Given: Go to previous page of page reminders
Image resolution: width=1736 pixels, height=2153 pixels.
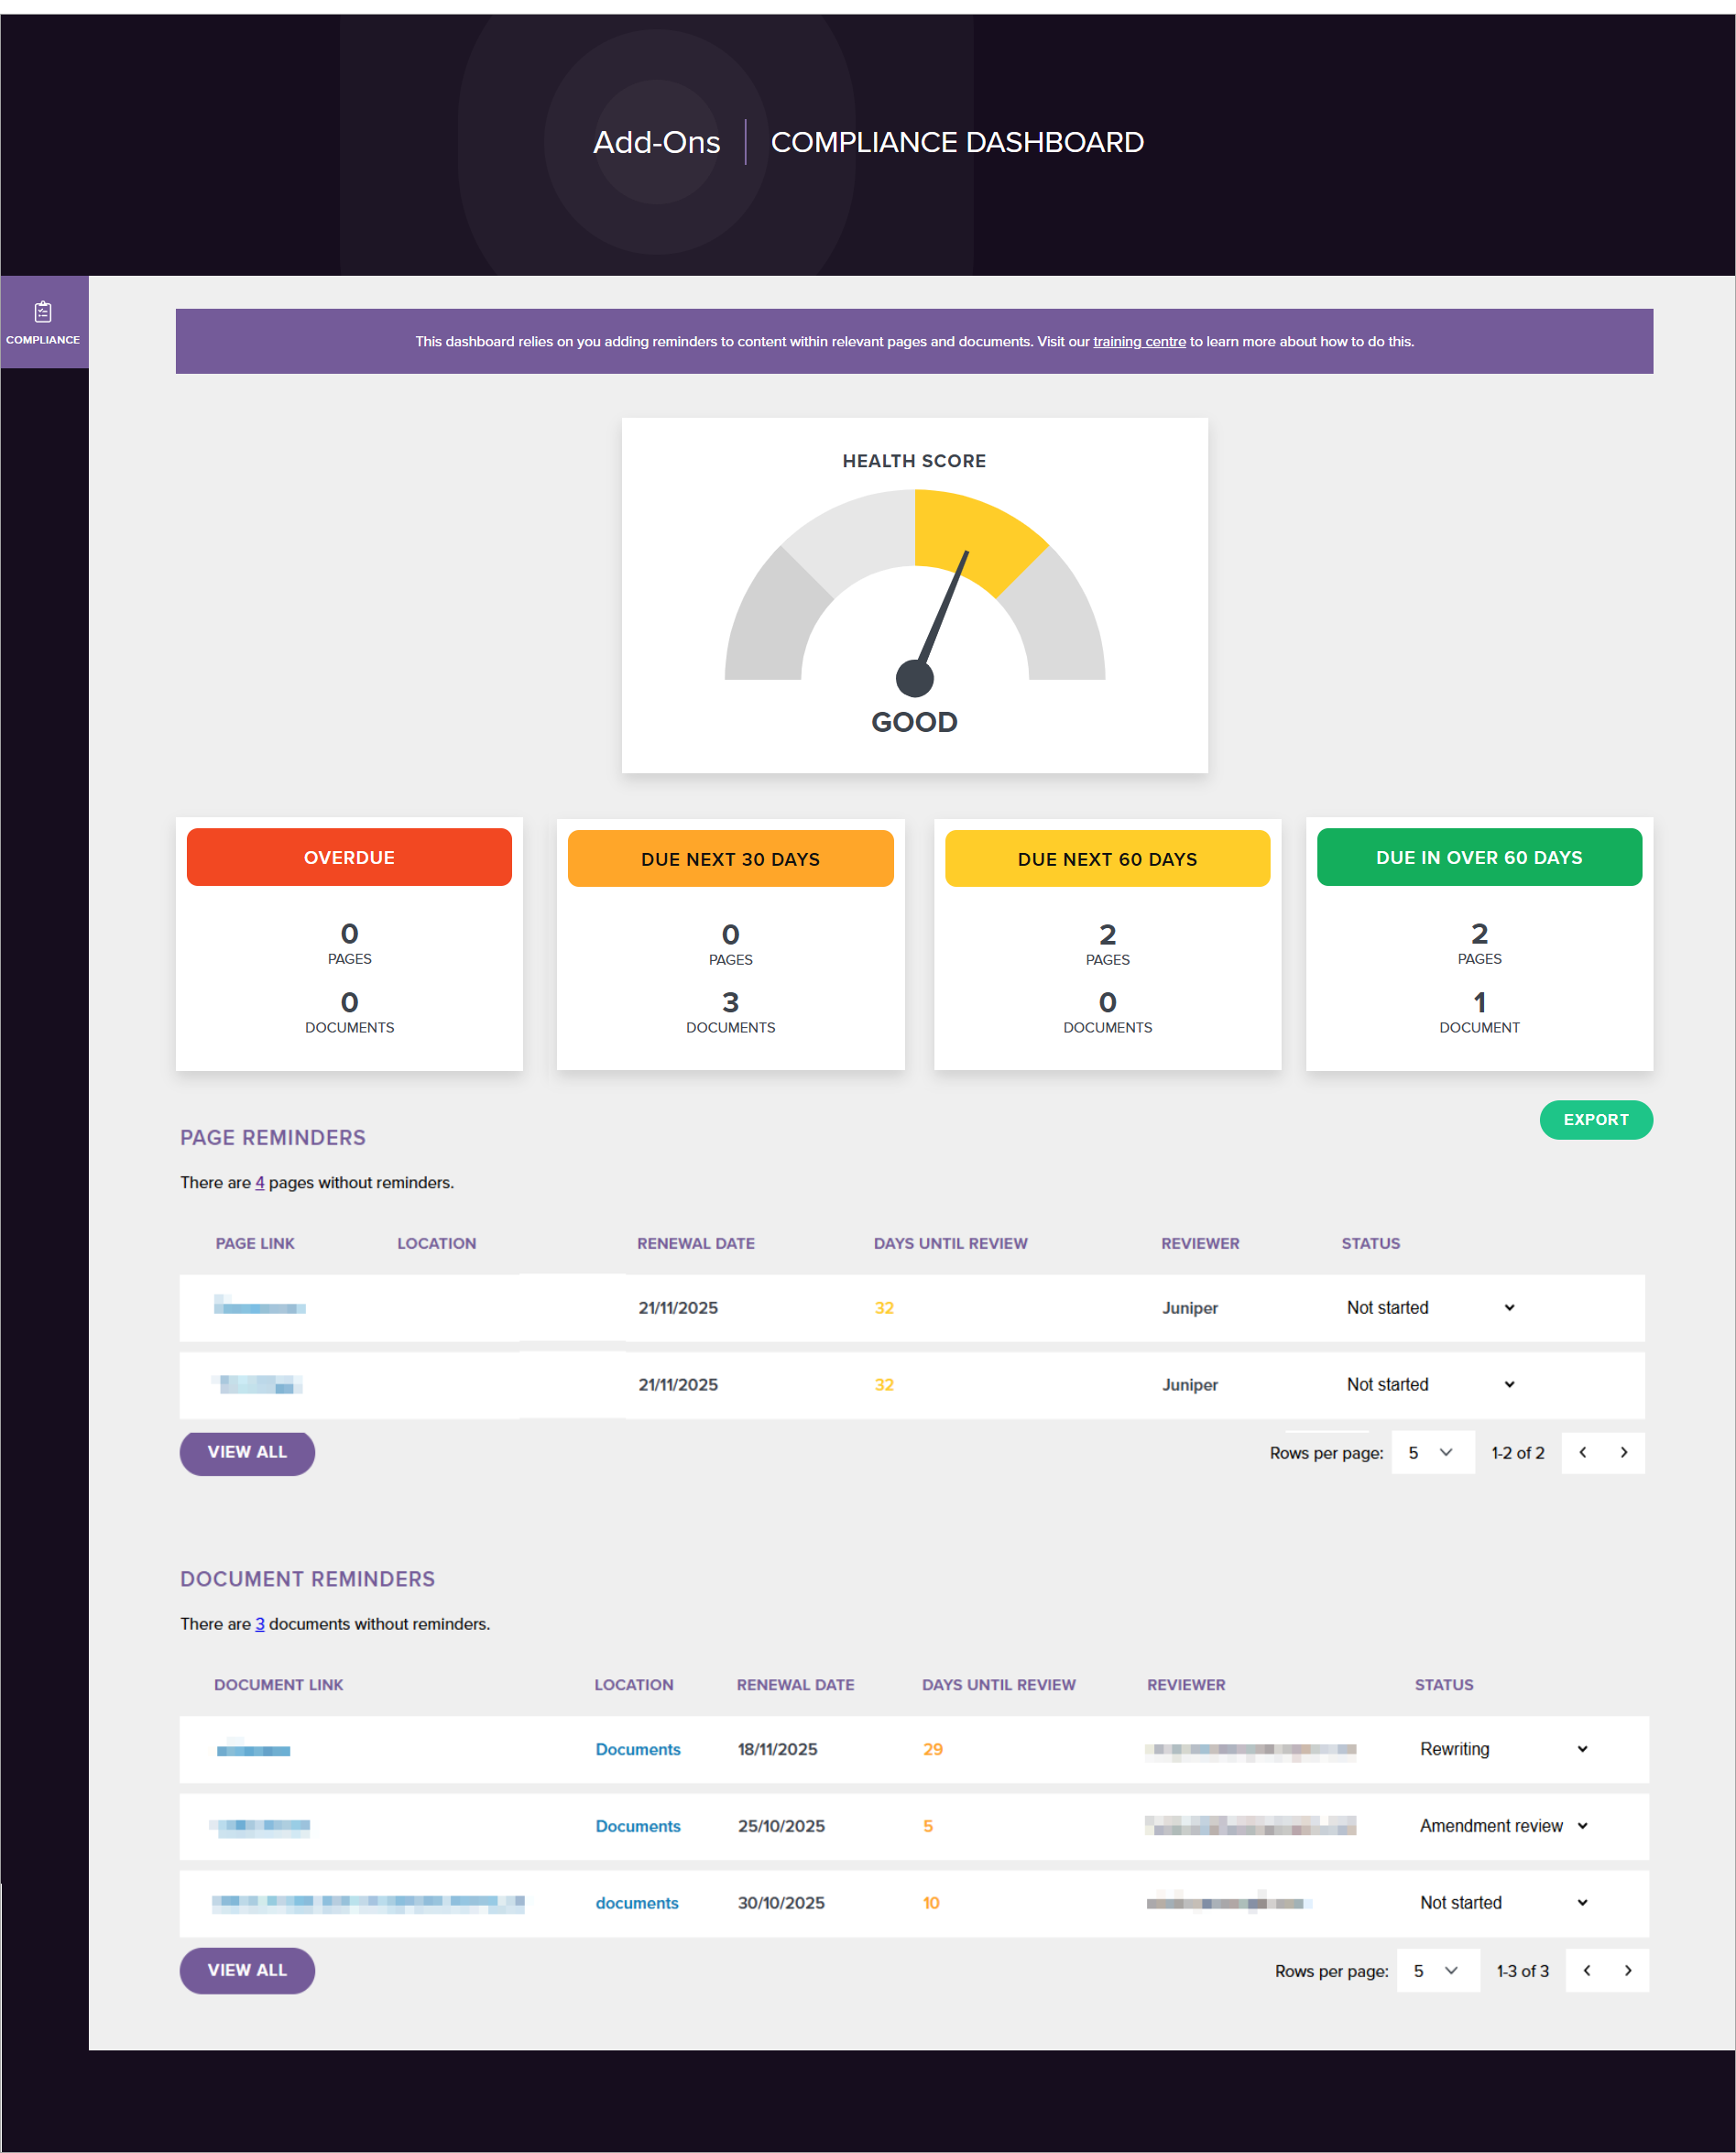Looking at the screenshot, I should [1582, 1452].
